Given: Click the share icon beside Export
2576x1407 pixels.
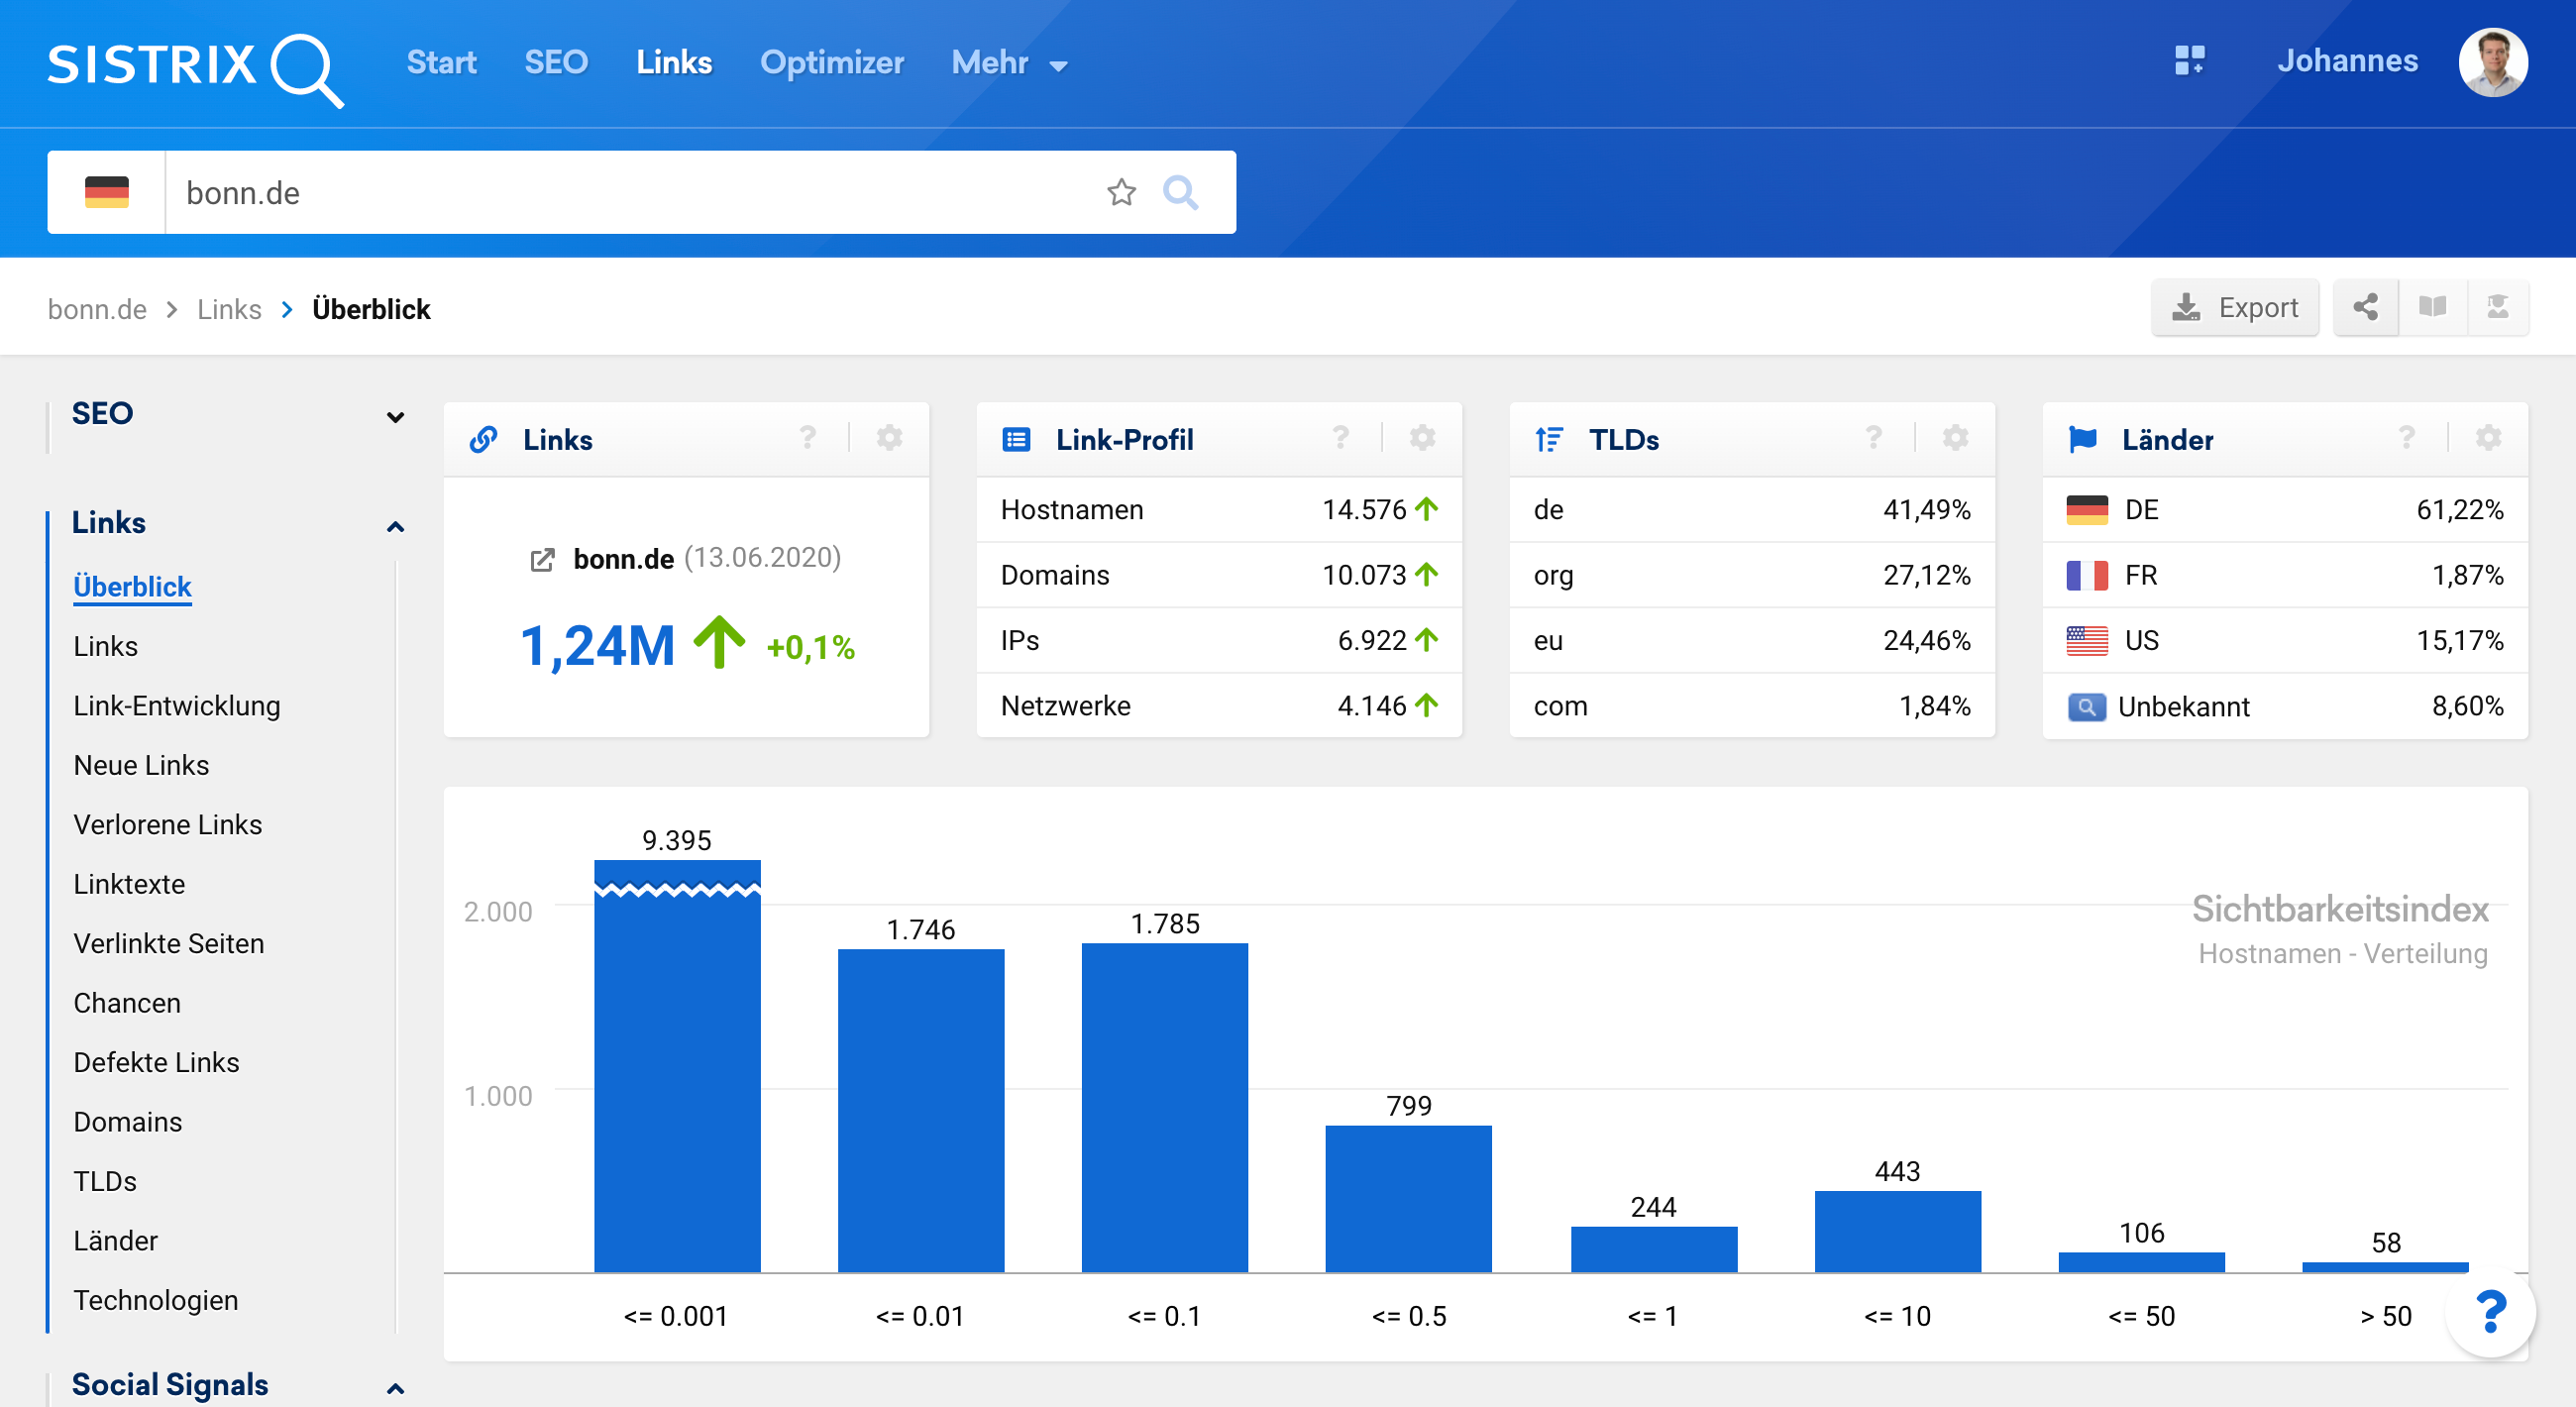Looking at the screenshot, I should (2365, 307).
